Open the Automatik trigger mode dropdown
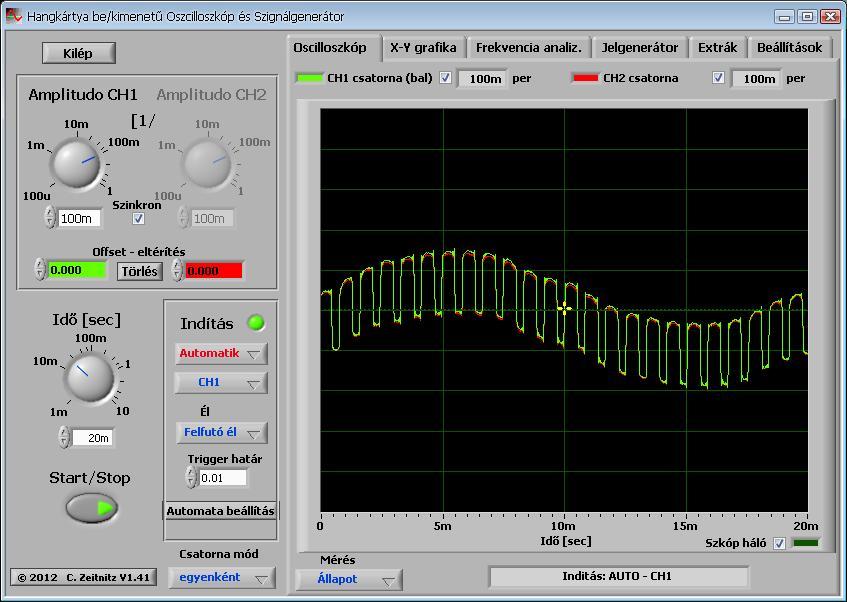 [221, 353]
